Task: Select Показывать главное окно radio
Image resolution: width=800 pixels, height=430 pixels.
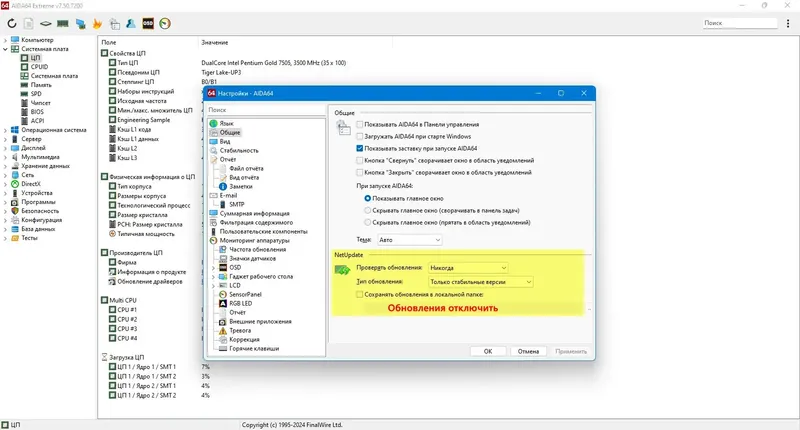Action: [367, 198]
